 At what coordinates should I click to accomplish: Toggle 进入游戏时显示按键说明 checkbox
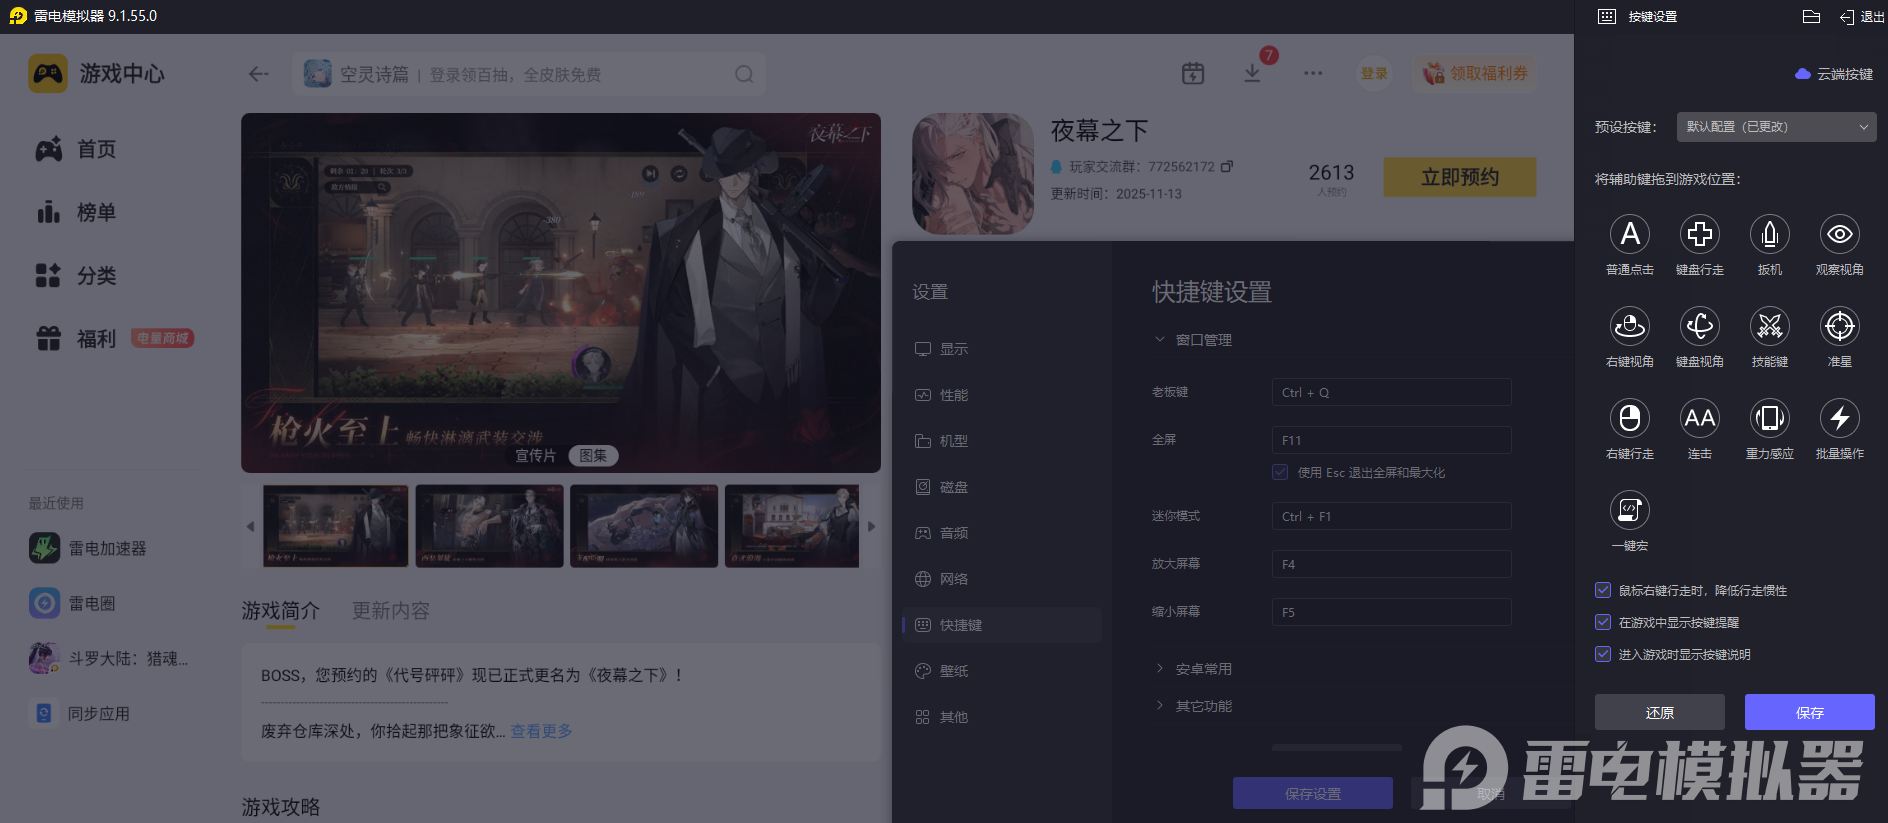(1603, 654)
